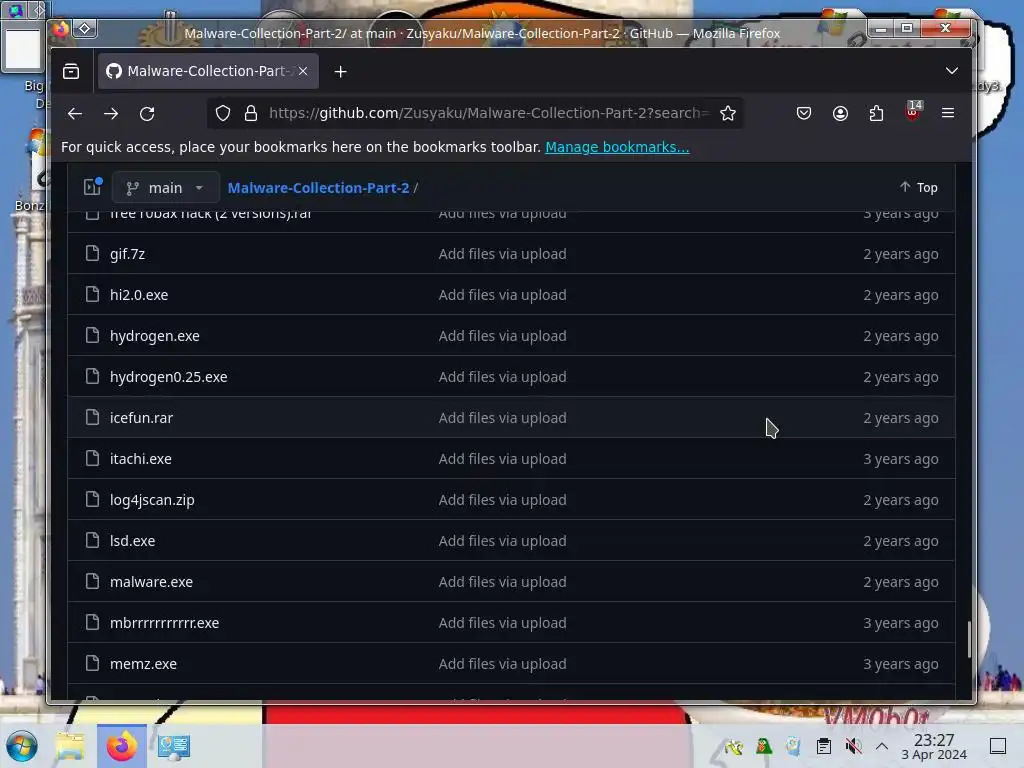Click file icon beside malware.exe
The image size is (1024, 768).
click(92, 581)
